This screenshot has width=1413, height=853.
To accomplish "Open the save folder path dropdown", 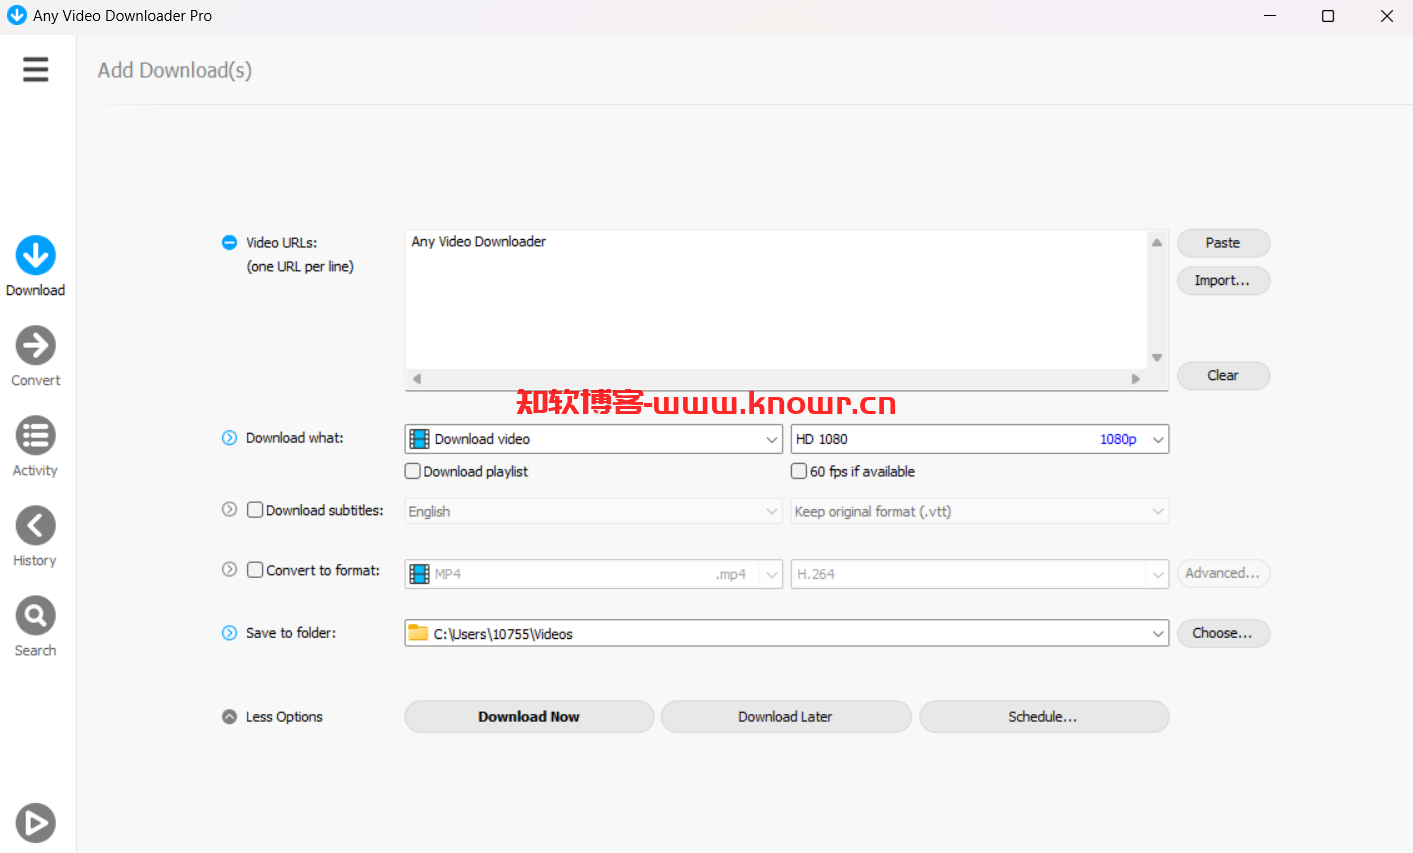I will click(787, 634).
